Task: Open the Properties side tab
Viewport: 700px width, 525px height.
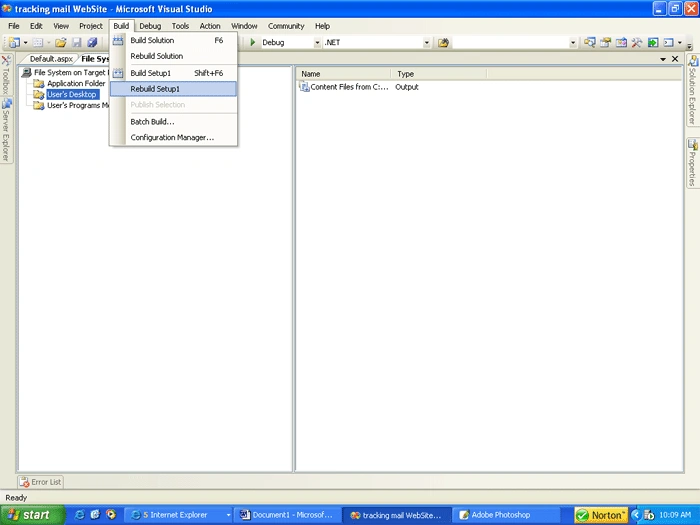Action: [x=693, y=163]
